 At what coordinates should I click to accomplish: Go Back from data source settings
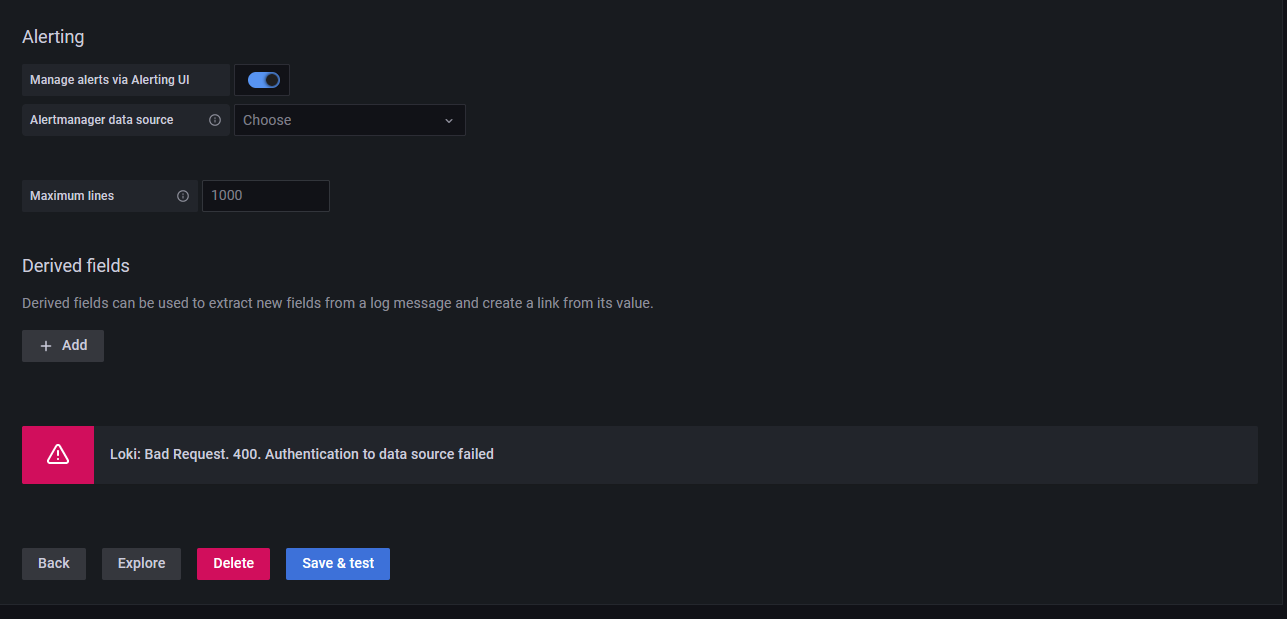pos(54,564)
